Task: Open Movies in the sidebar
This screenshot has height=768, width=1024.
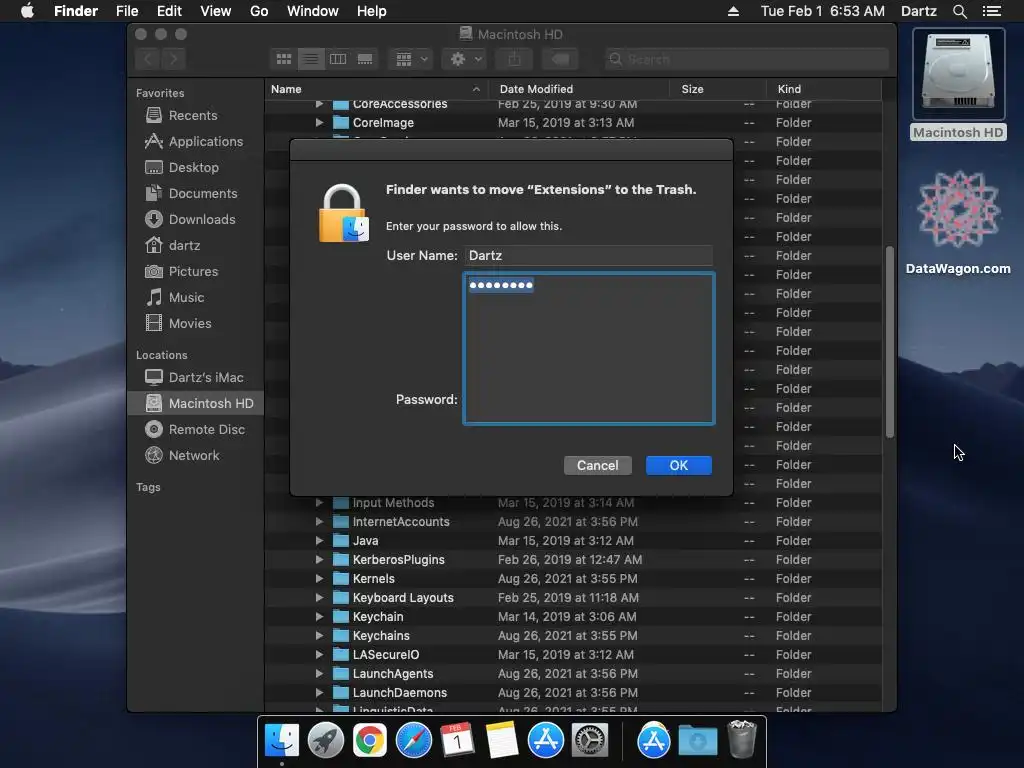Action: [x=189, y=324]
